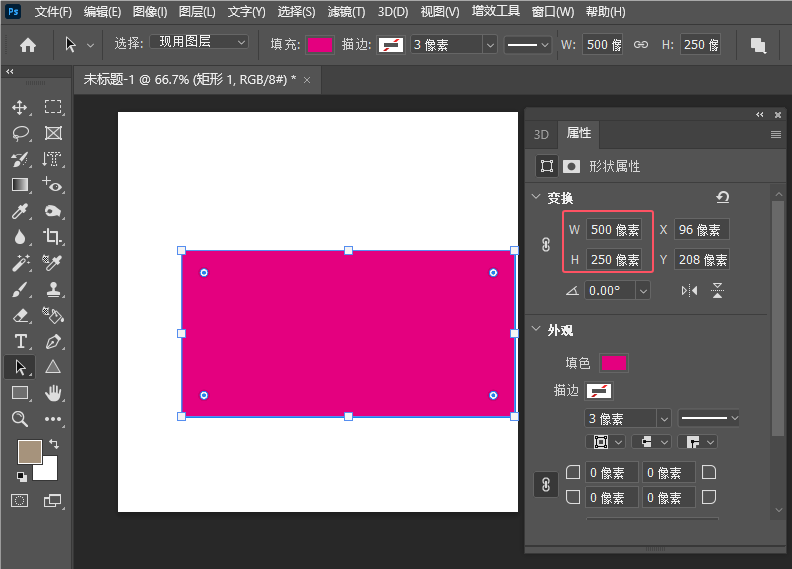Image resolution: width=792 pixels, height=569 pixels.
Task: Activate the Zoom tool
Action: point(20,419)
